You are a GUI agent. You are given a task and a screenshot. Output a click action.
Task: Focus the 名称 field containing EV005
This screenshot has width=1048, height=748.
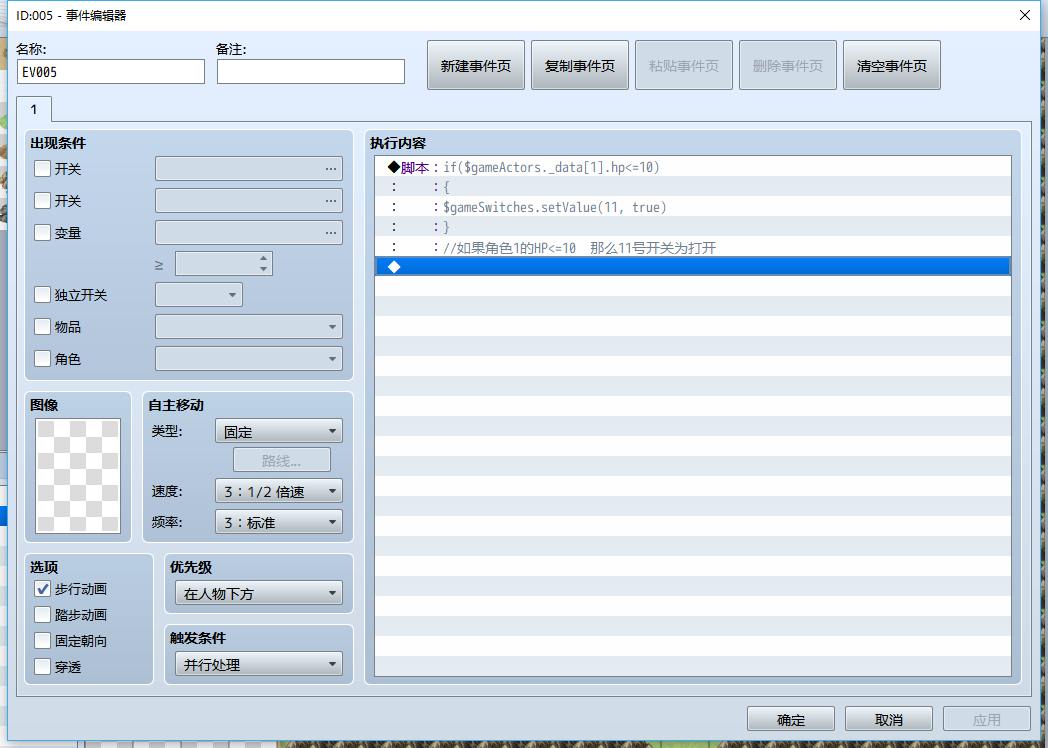[111, 72]
